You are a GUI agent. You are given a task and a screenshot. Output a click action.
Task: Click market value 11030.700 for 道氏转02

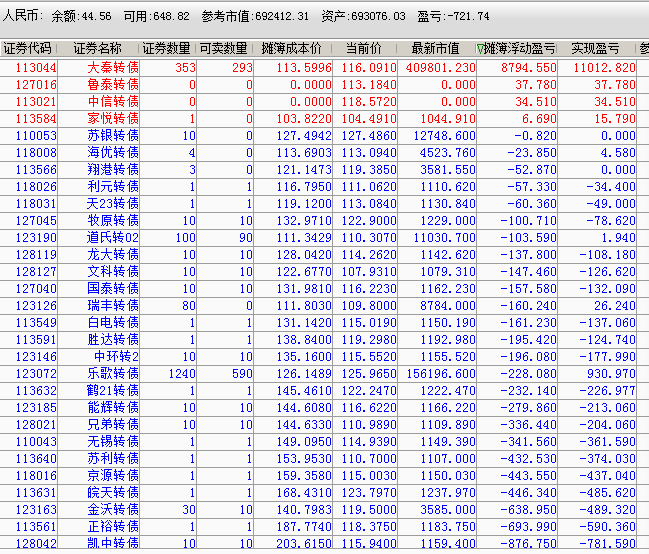[x=445, y=237]
